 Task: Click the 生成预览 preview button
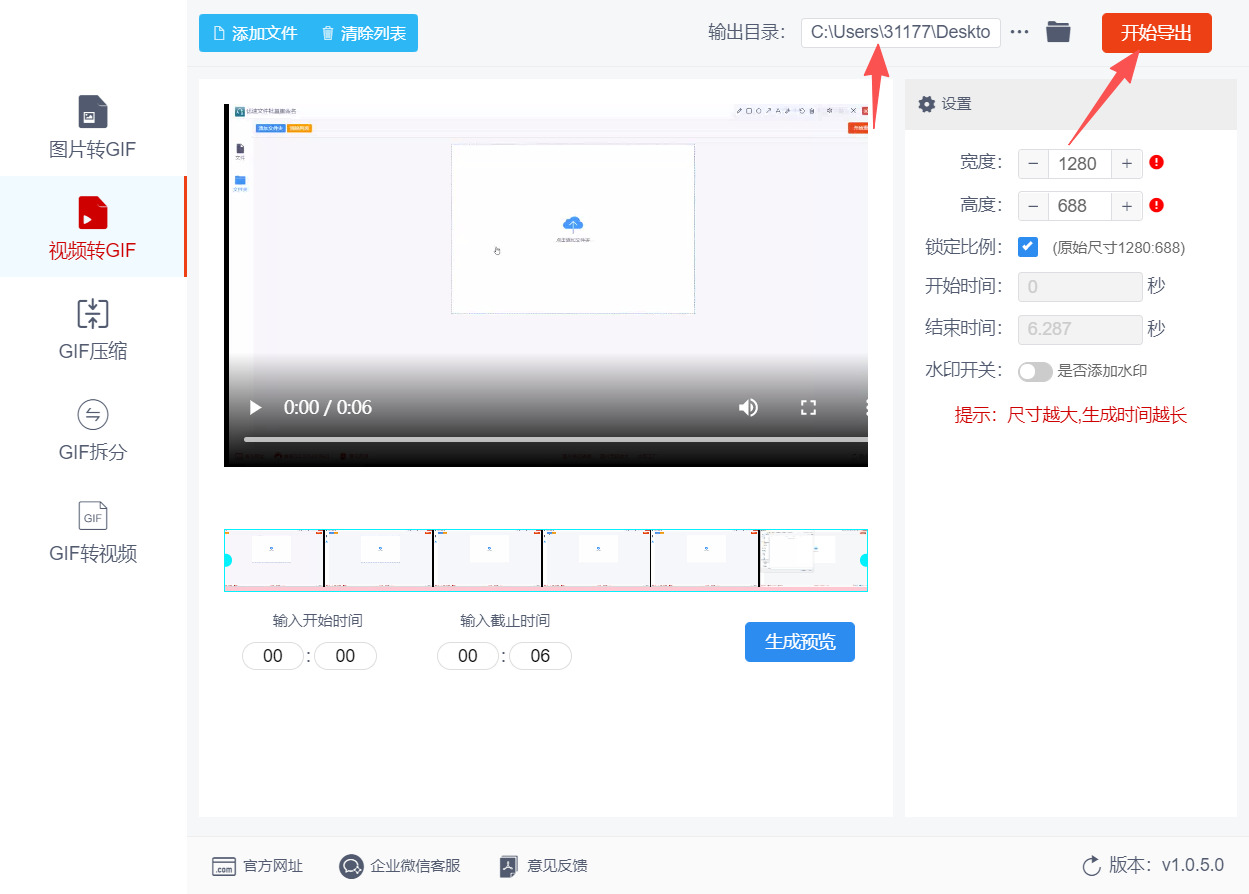799,642
